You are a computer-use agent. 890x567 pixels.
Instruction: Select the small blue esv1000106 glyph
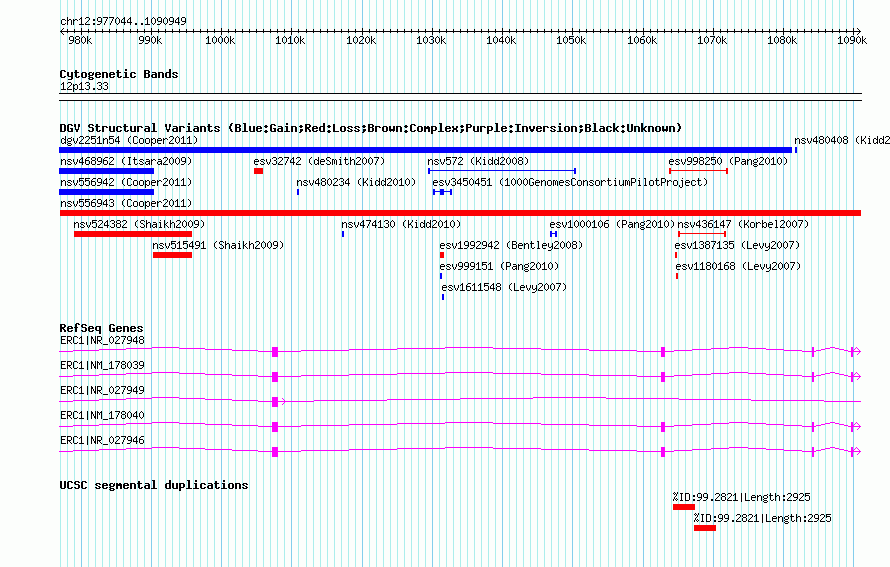(553, 234)
